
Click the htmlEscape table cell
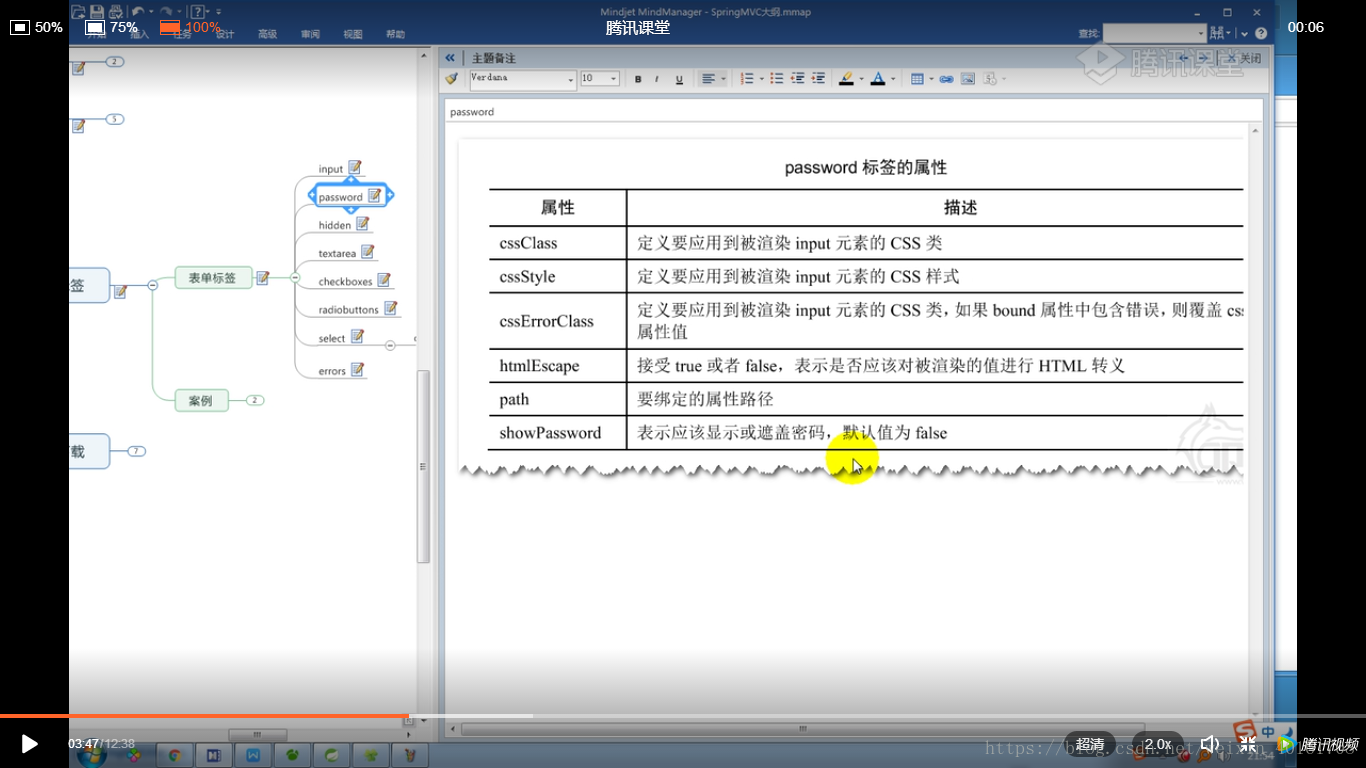[557, 366]
